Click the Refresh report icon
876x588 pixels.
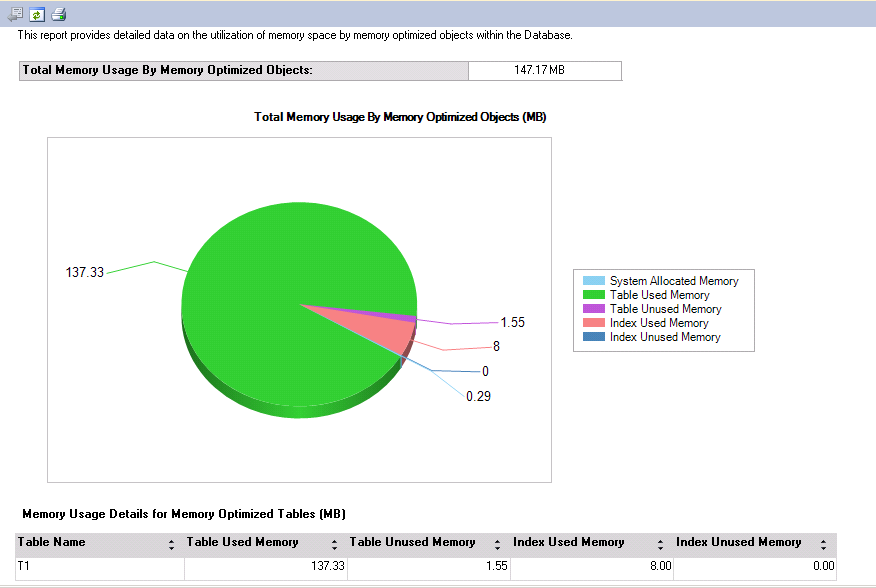(x=37, y=14)
